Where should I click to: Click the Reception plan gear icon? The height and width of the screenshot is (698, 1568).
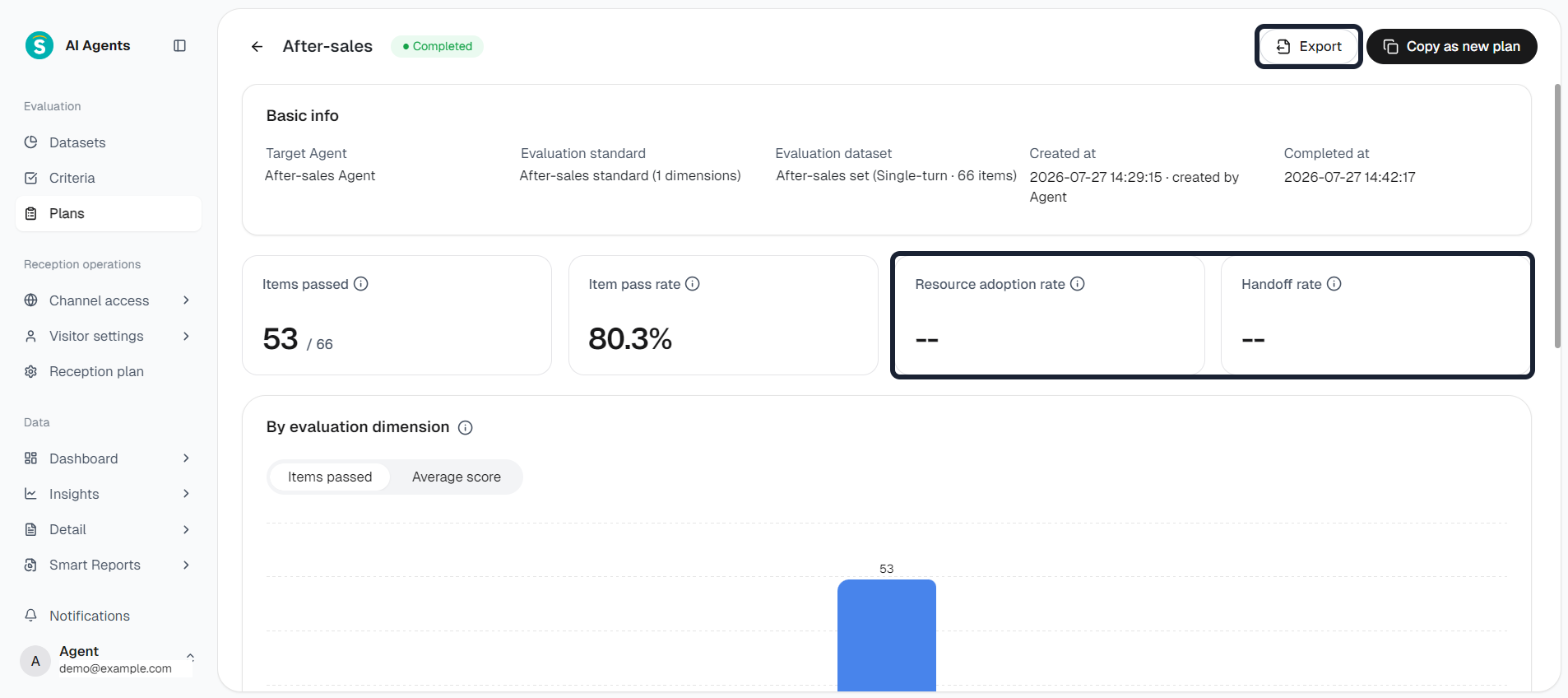[x=31, y=371]
